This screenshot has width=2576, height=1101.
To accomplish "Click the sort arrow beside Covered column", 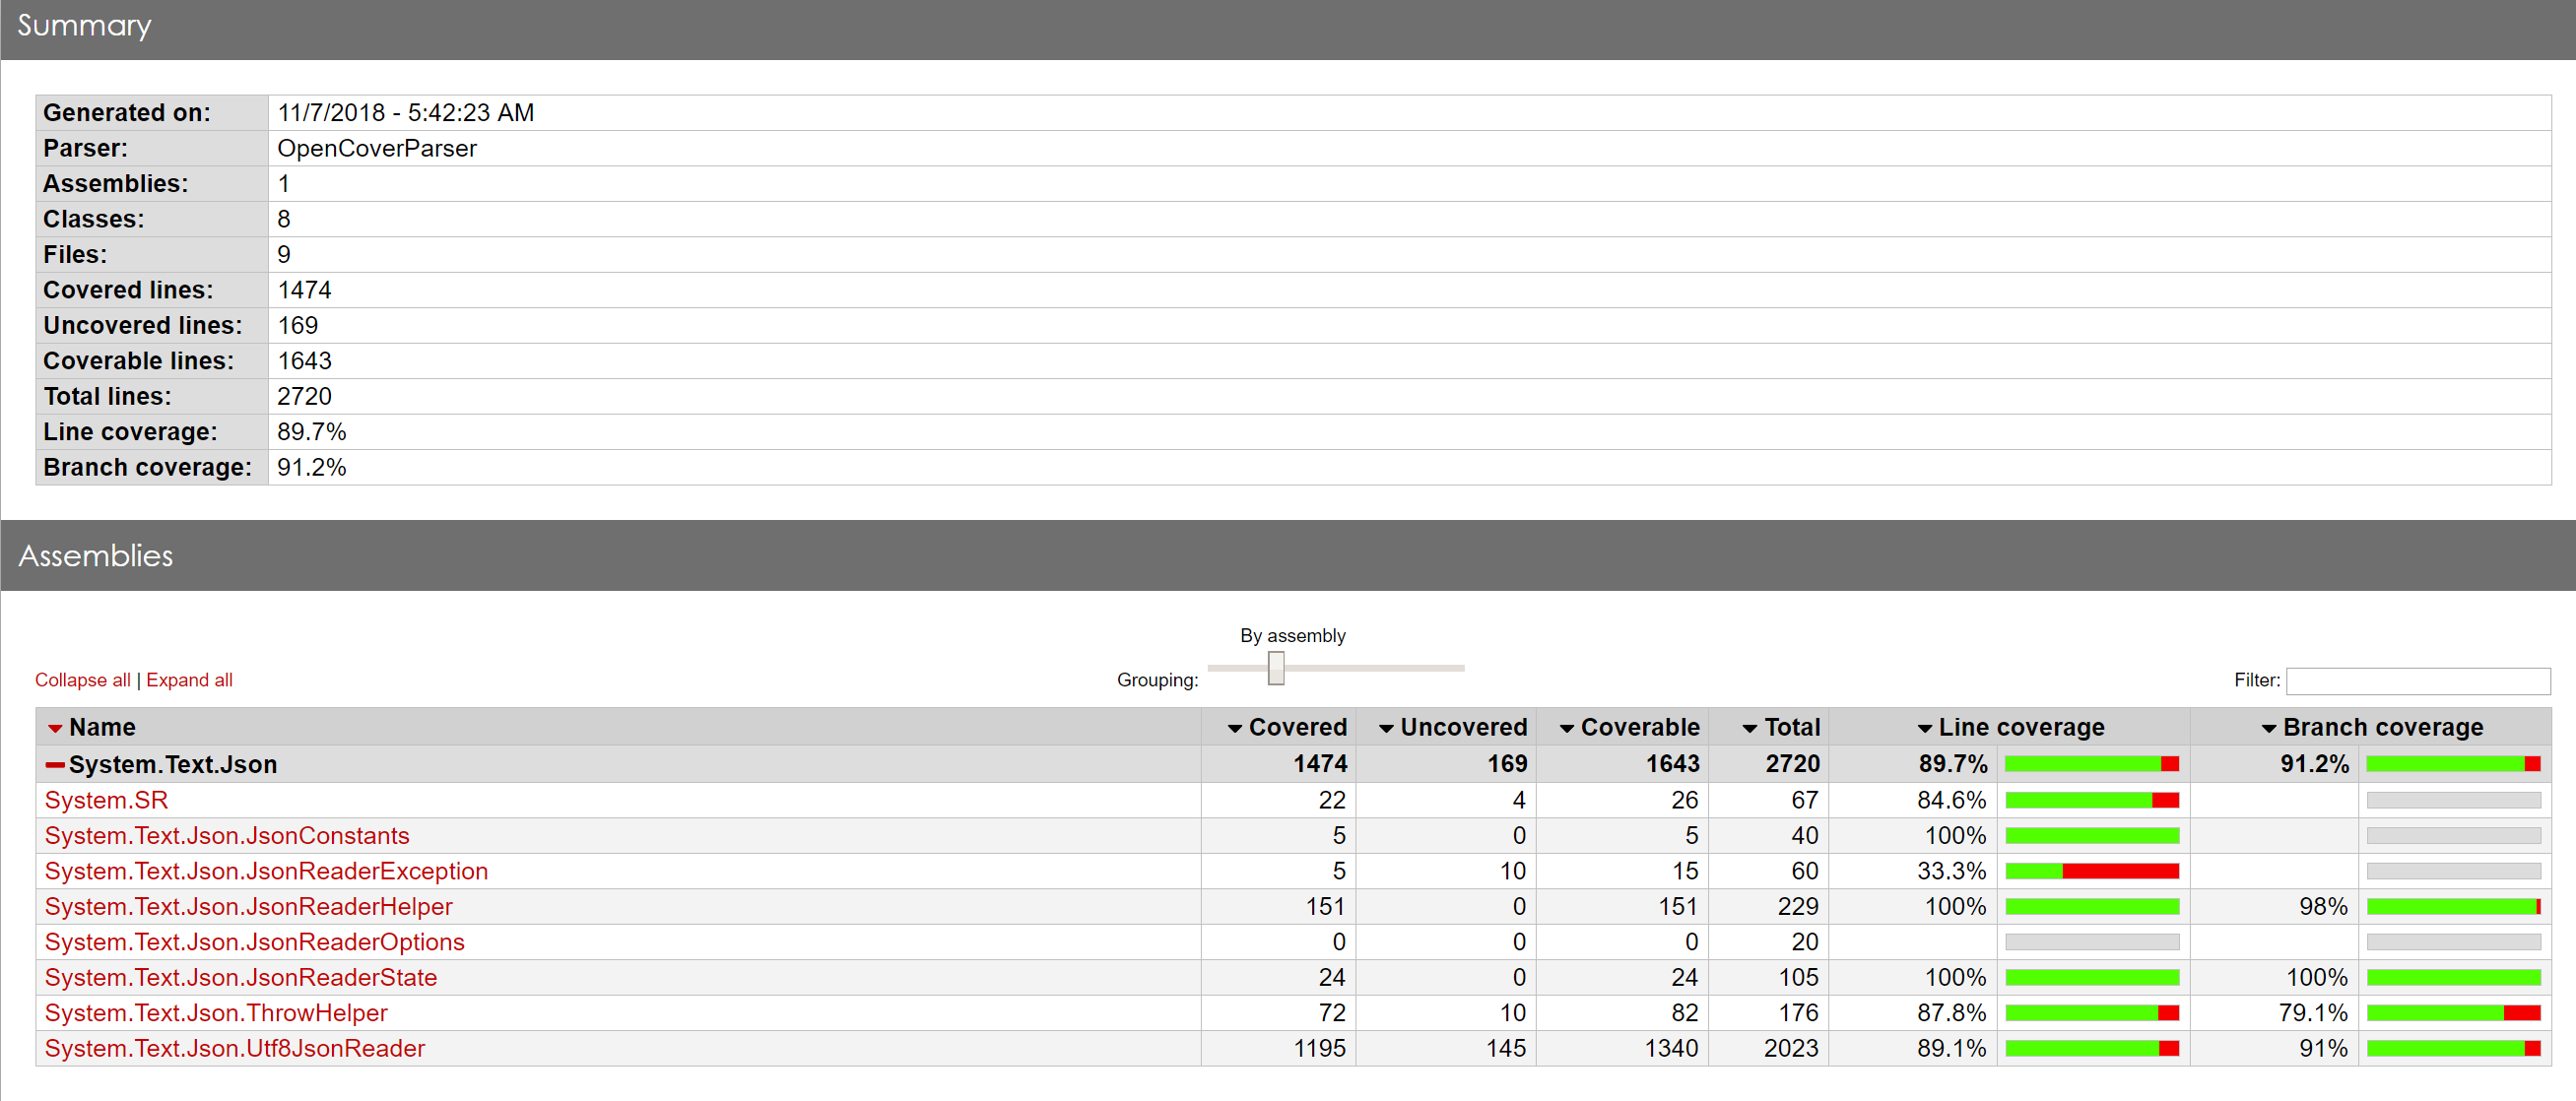I will [1235, 728].
